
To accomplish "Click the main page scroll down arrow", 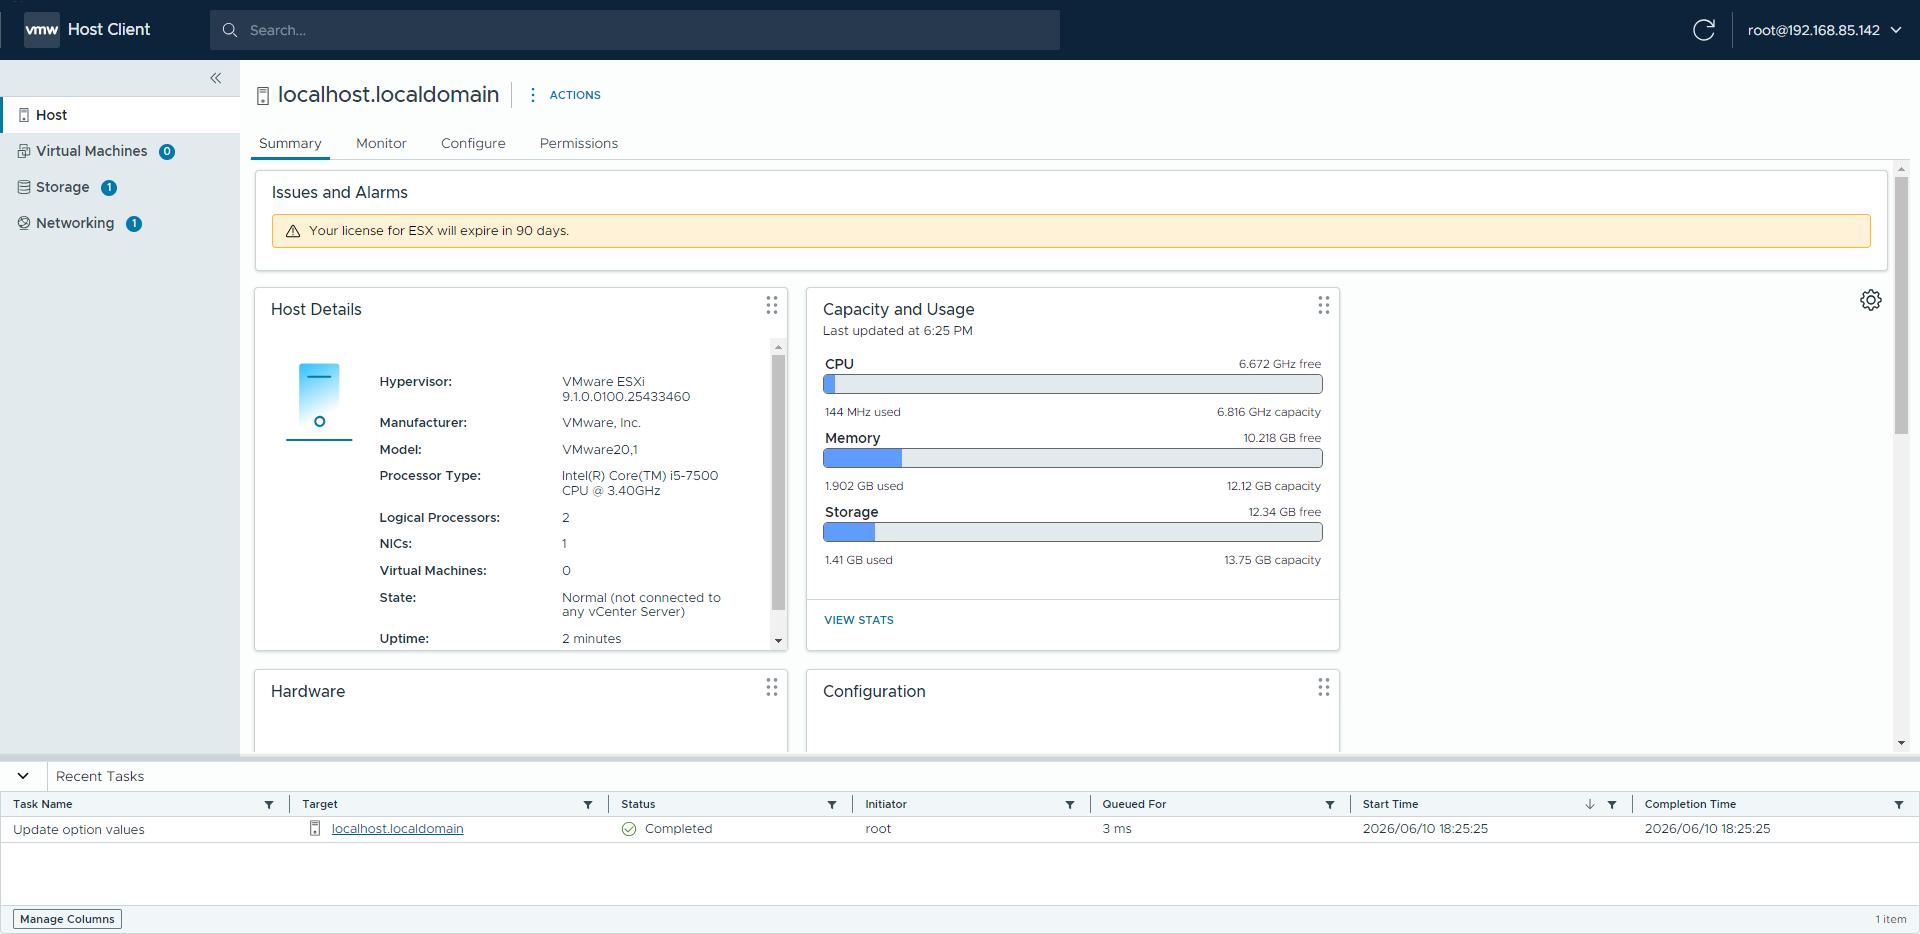I will coord(1901,743).
